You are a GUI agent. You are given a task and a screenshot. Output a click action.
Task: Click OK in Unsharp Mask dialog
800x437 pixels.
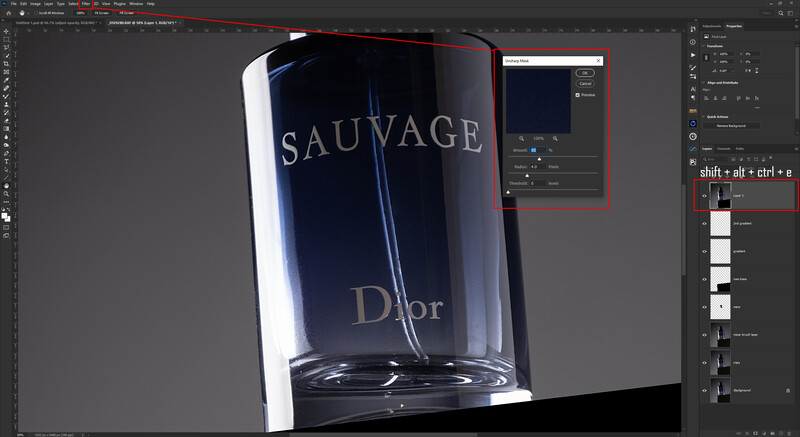pos(585,73)
